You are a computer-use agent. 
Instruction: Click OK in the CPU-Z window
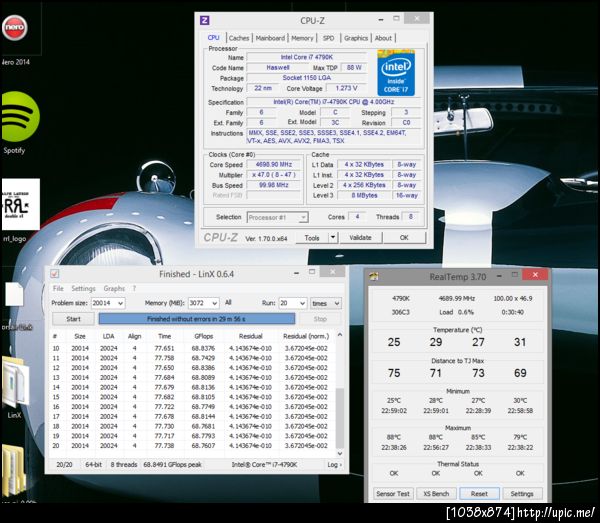[404, 238]
